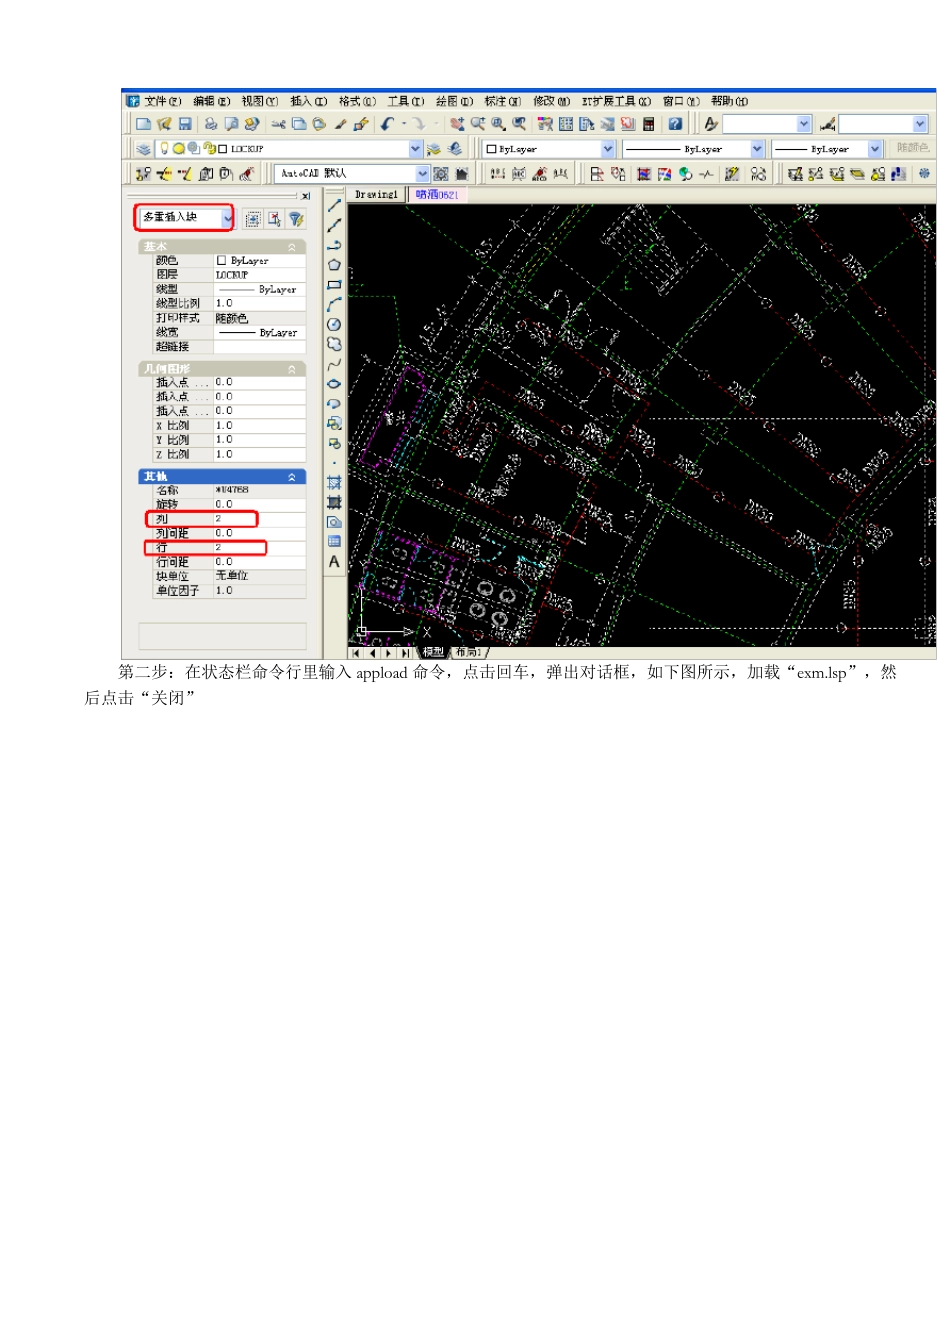Select the Circle draw tool
Image resolution: width=950 pixels, height=1344 pixels.
pyautogui.click(x=334, y=324)
